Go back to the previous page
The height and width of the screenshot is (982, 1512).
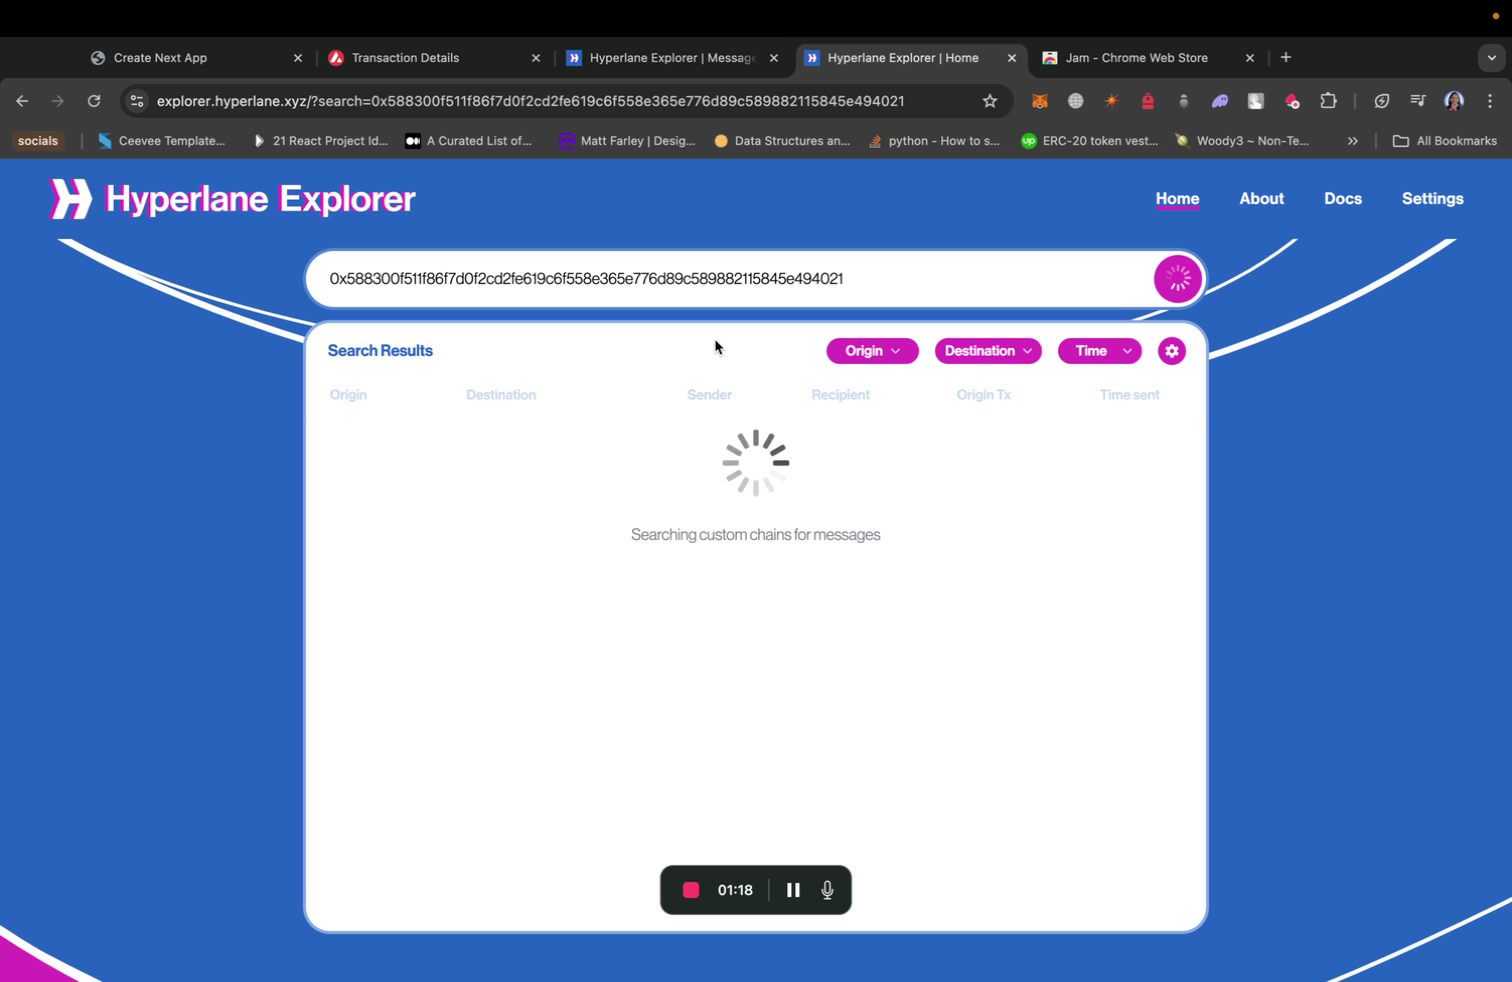[22, 101]
